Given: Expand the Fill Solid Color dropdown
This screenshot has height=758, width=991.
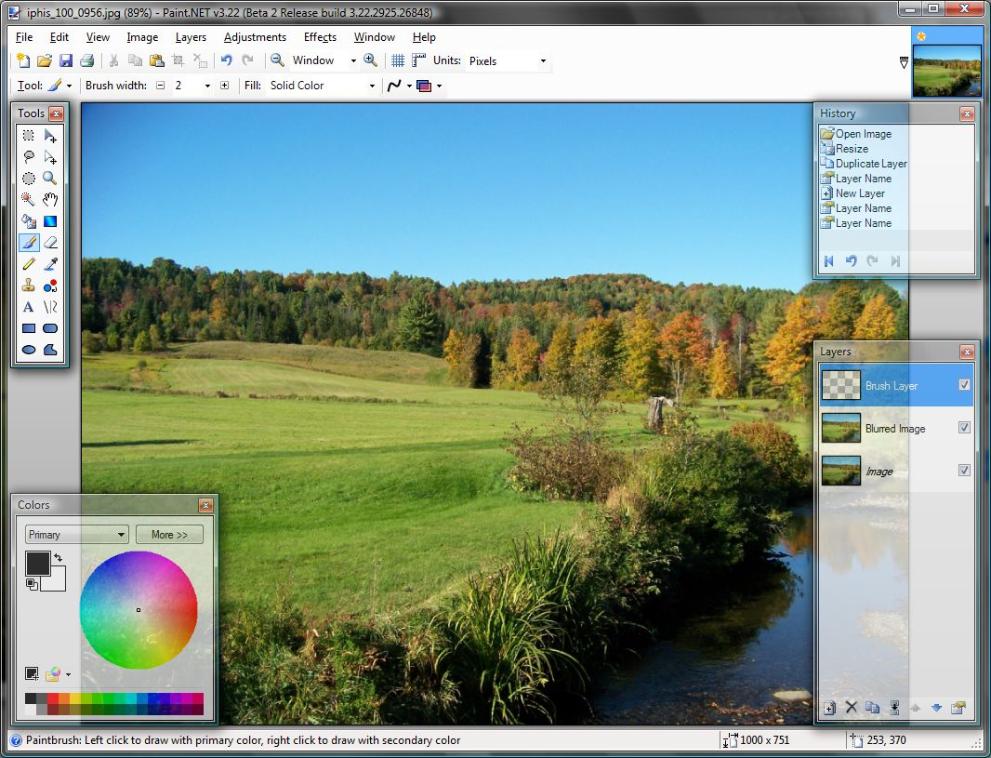Looking at the screenshot, I should (322, 86).
